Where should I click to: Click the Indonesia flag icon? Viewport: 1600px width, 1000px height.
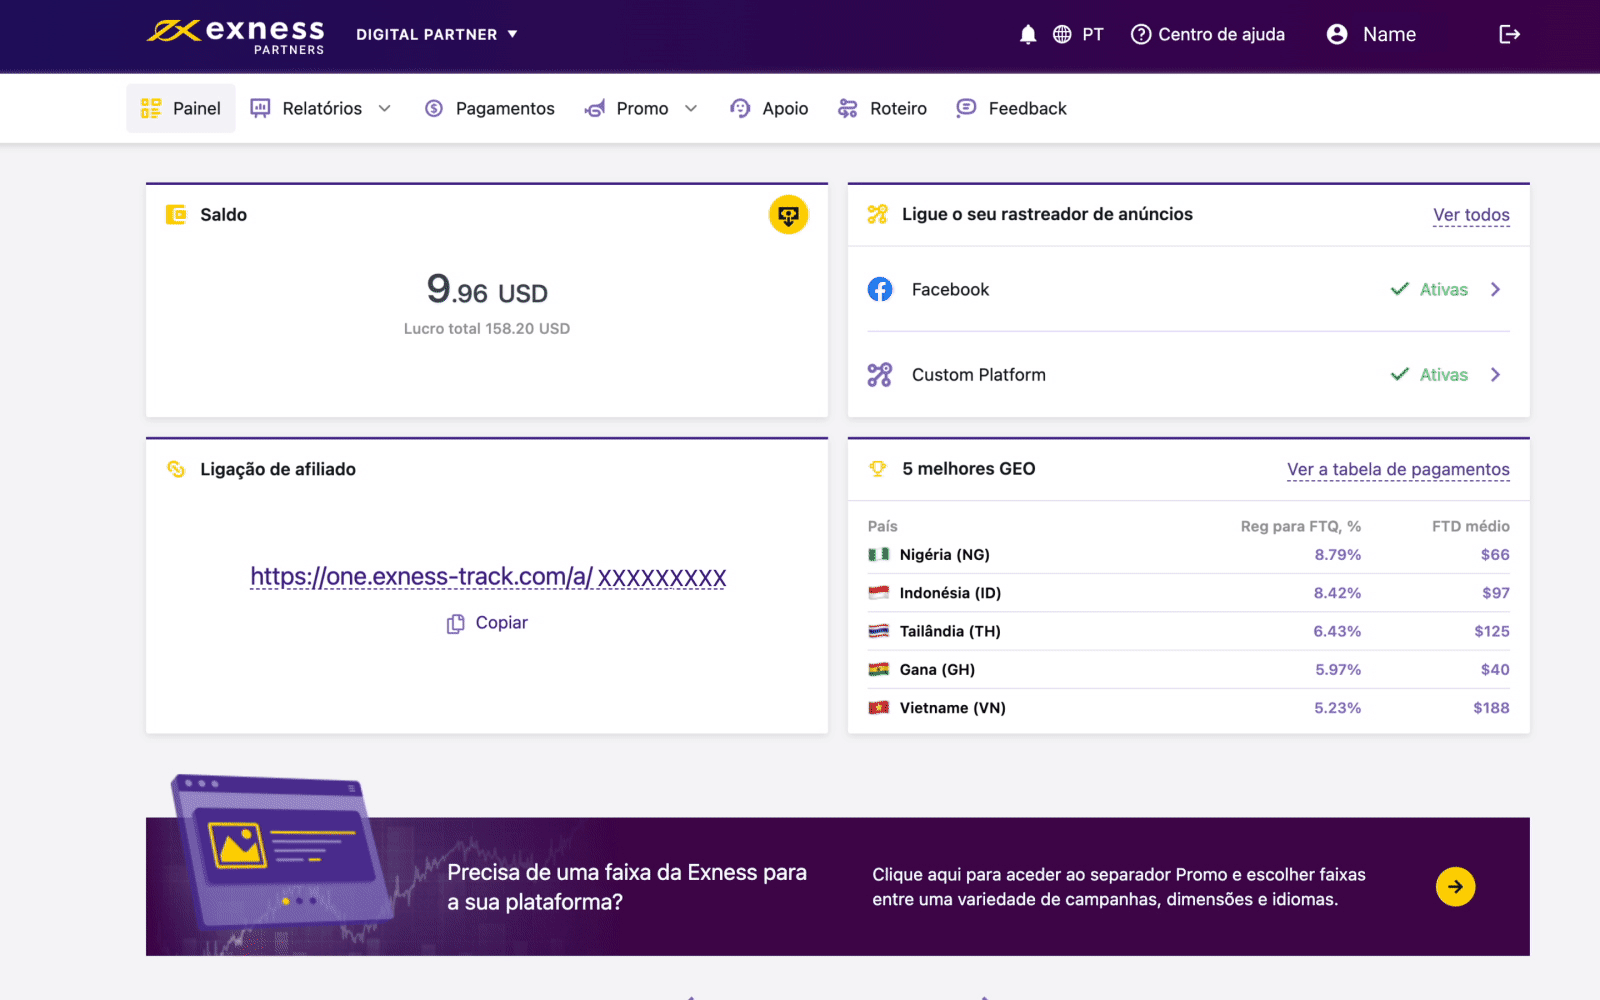tap(879, 593)
